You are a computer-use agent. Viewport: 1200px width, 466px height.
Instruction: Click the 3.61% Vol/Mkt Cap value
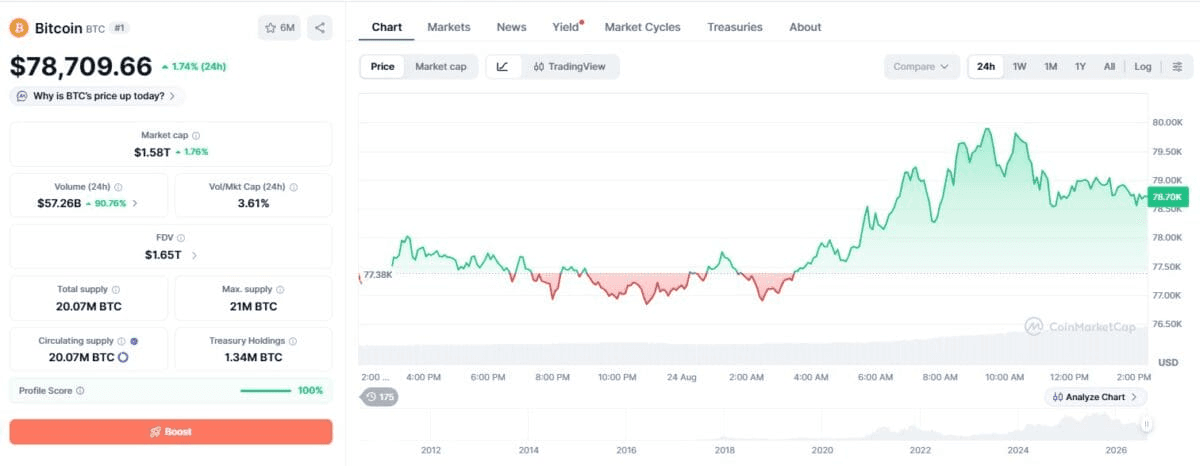(253, 203)
